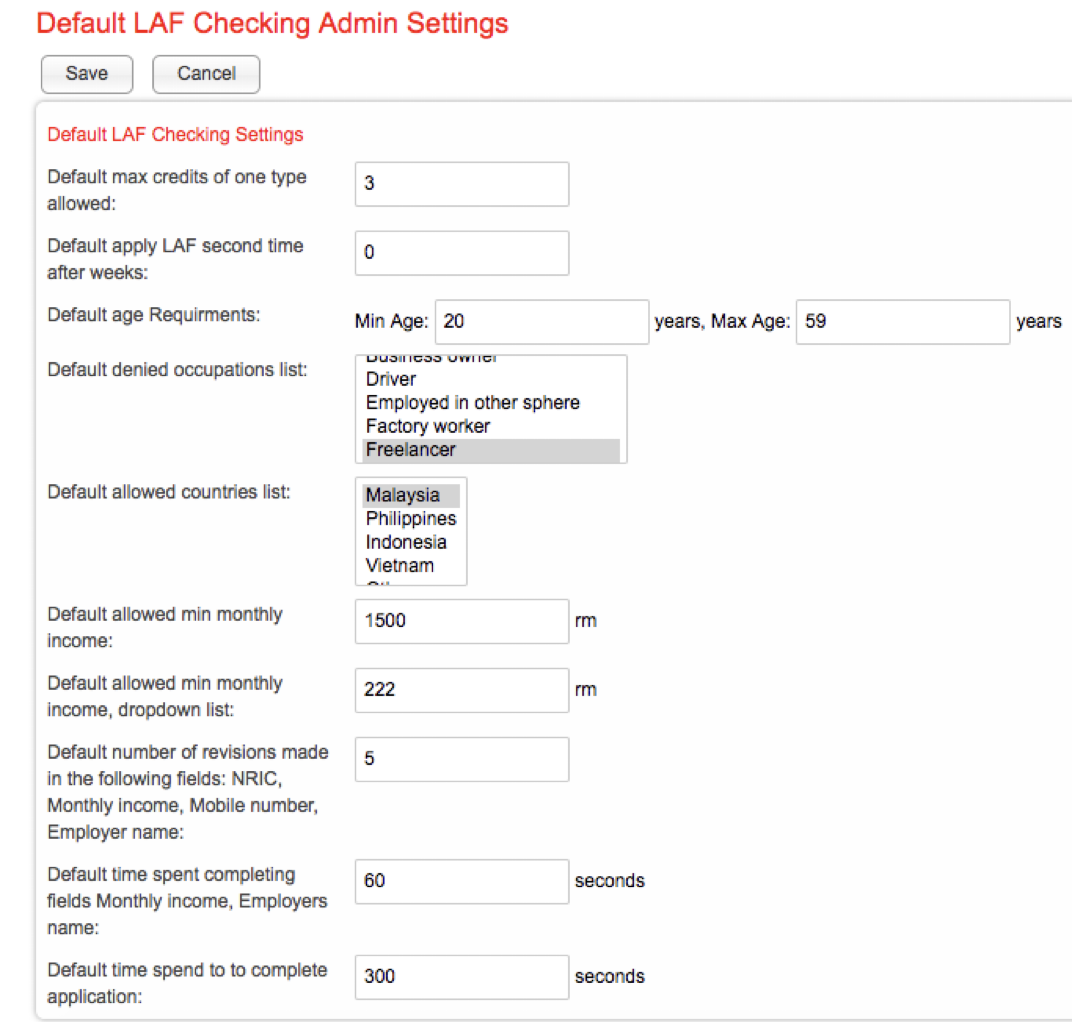Click the dropdown list income field showing 222
Viewport: 1072px width, 1022px height.
point(461,690)
